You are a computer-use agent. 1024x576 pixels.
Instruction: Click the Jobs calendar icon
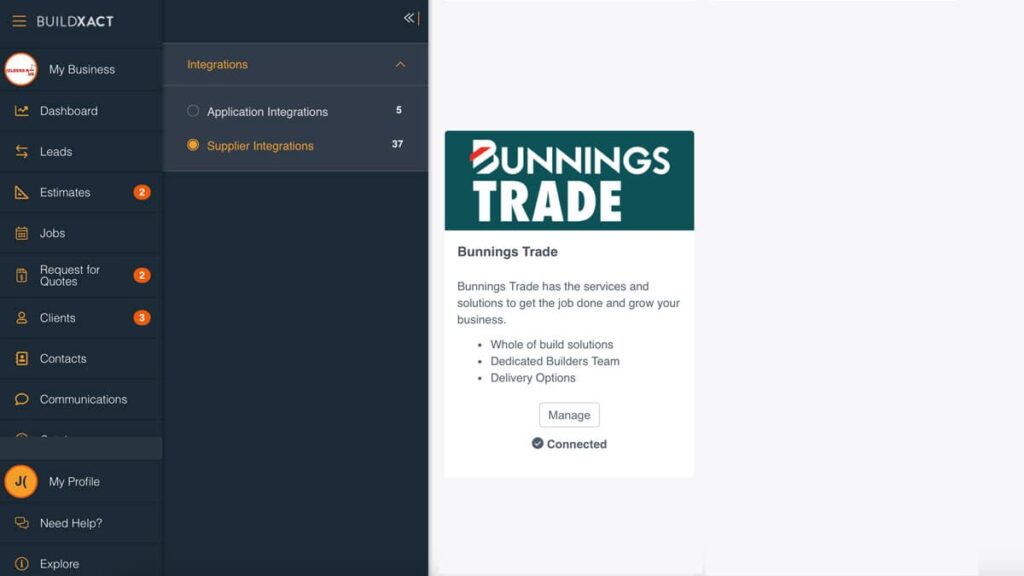click(22, 234)
